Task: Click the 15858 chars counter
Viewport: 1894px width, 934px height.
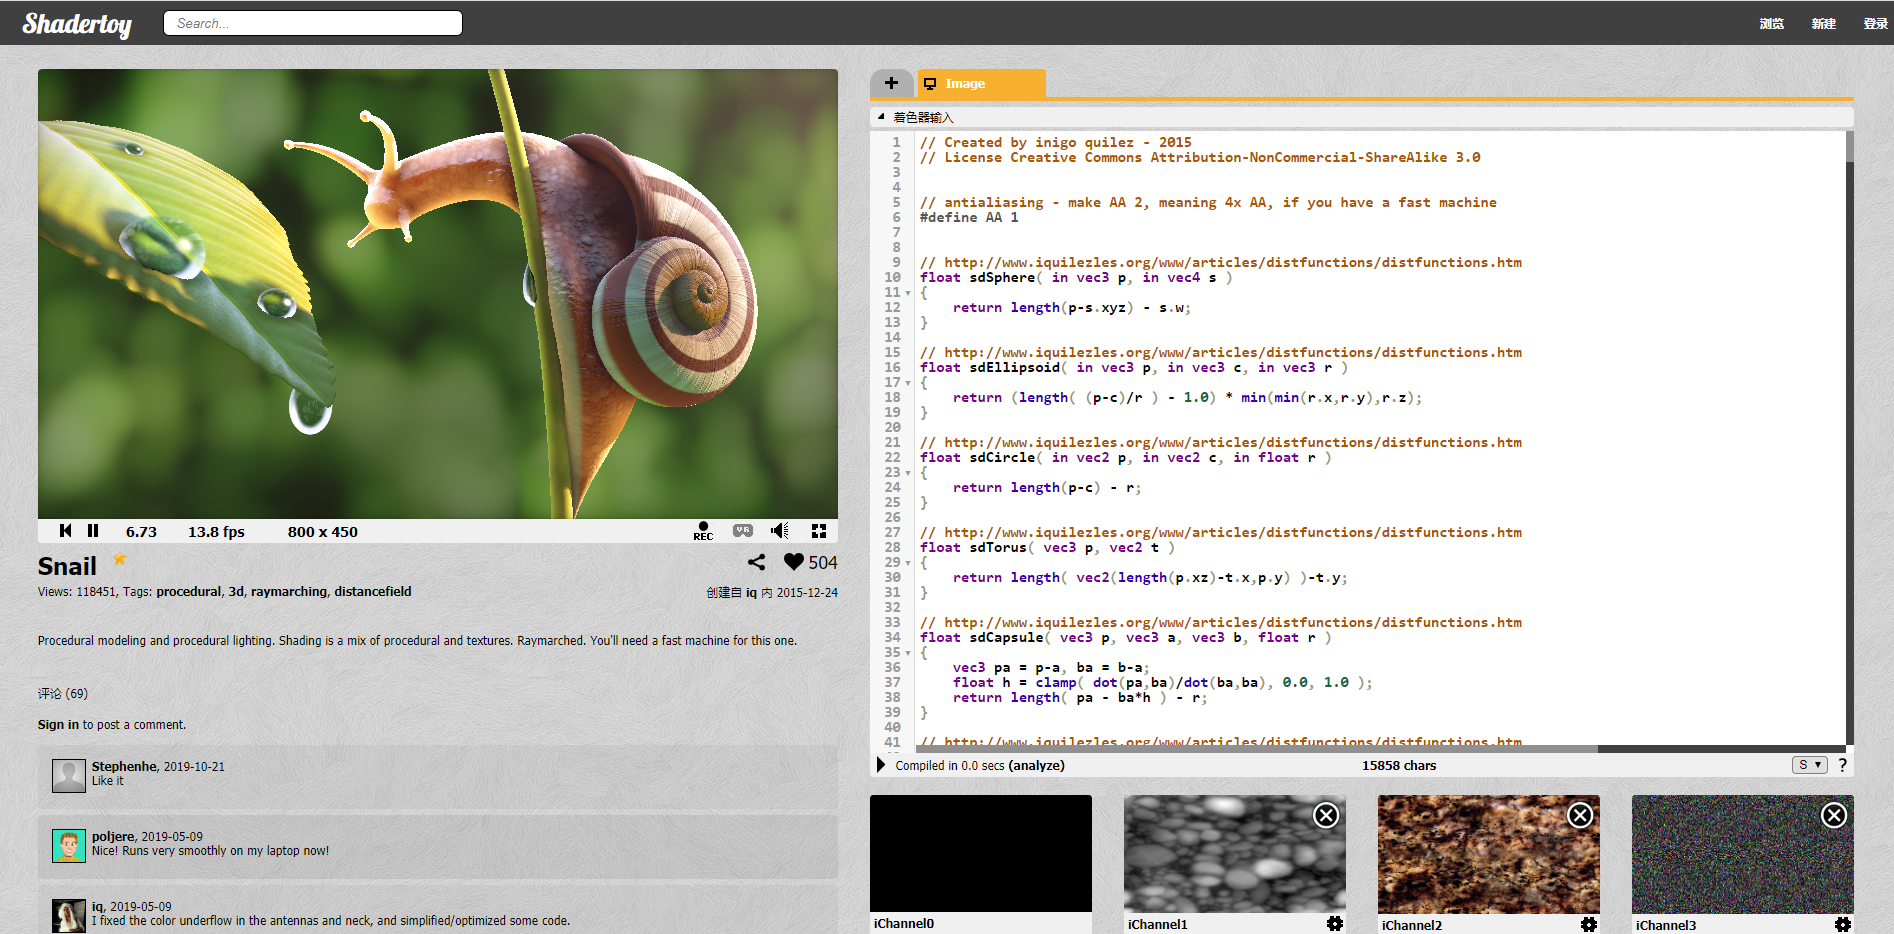Action: pos(1399,766)
